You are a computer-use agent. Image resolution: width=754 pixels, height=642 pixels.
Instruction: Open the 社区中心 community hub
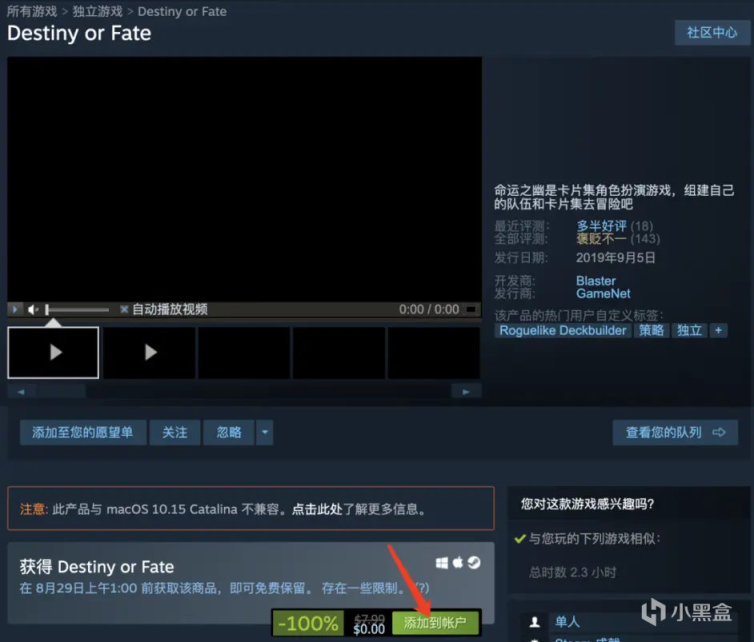click(712, 32)
